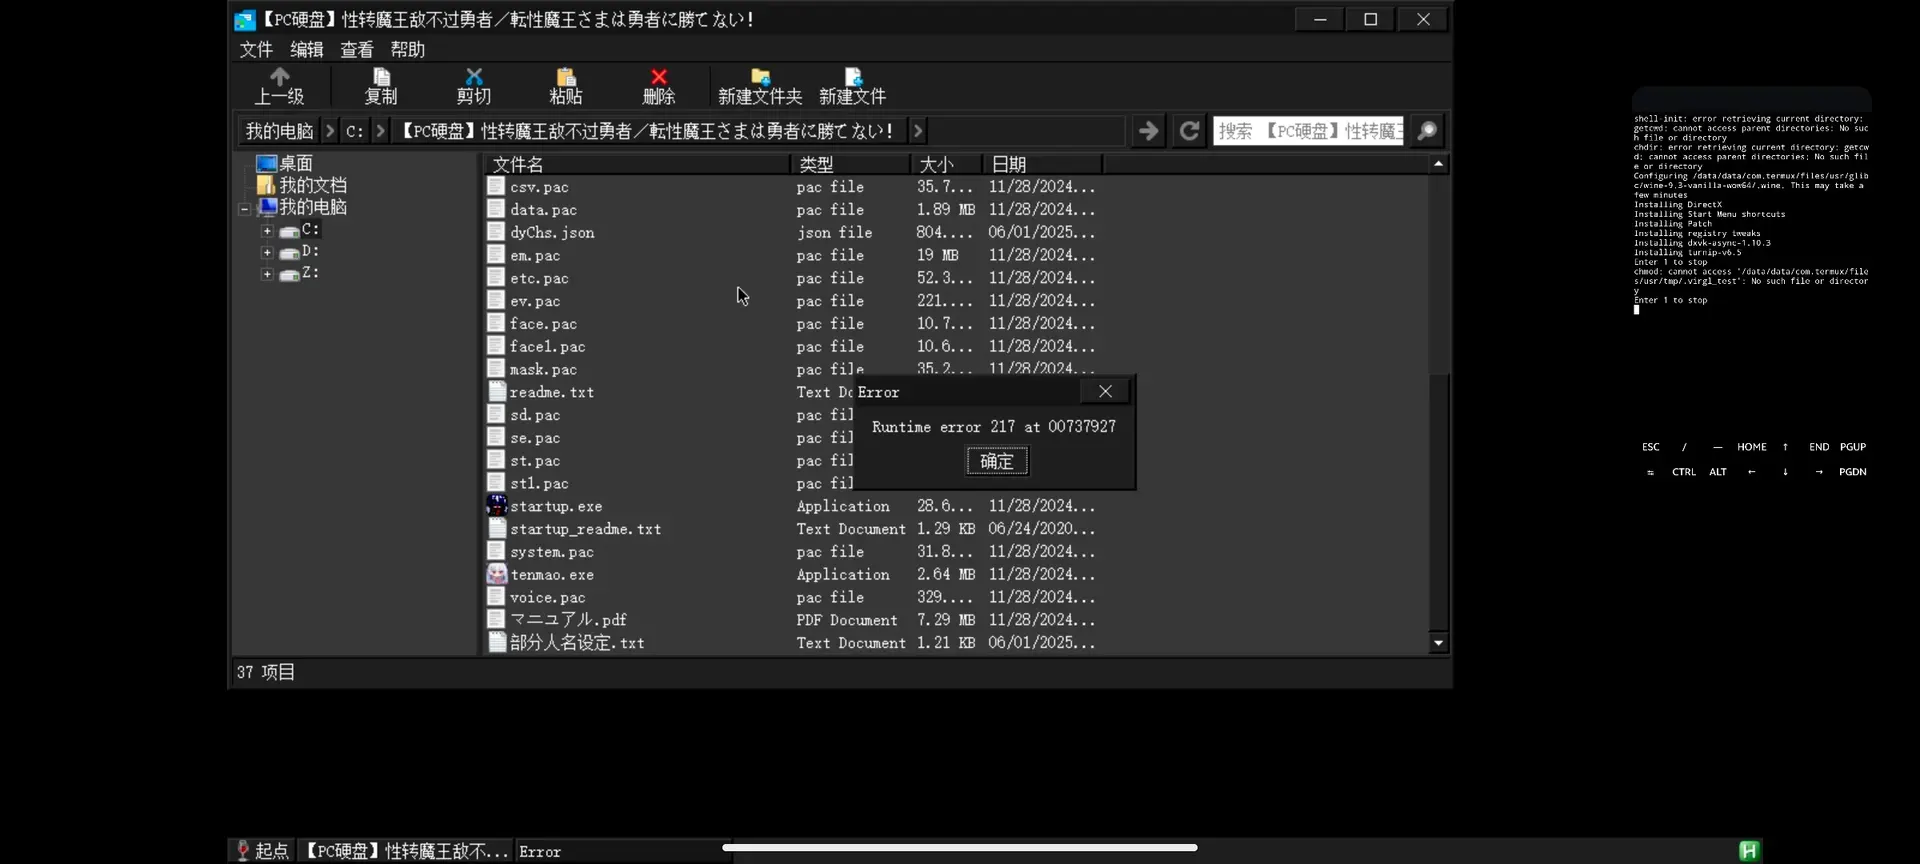Open the 查看 menu

pos(357,50)
